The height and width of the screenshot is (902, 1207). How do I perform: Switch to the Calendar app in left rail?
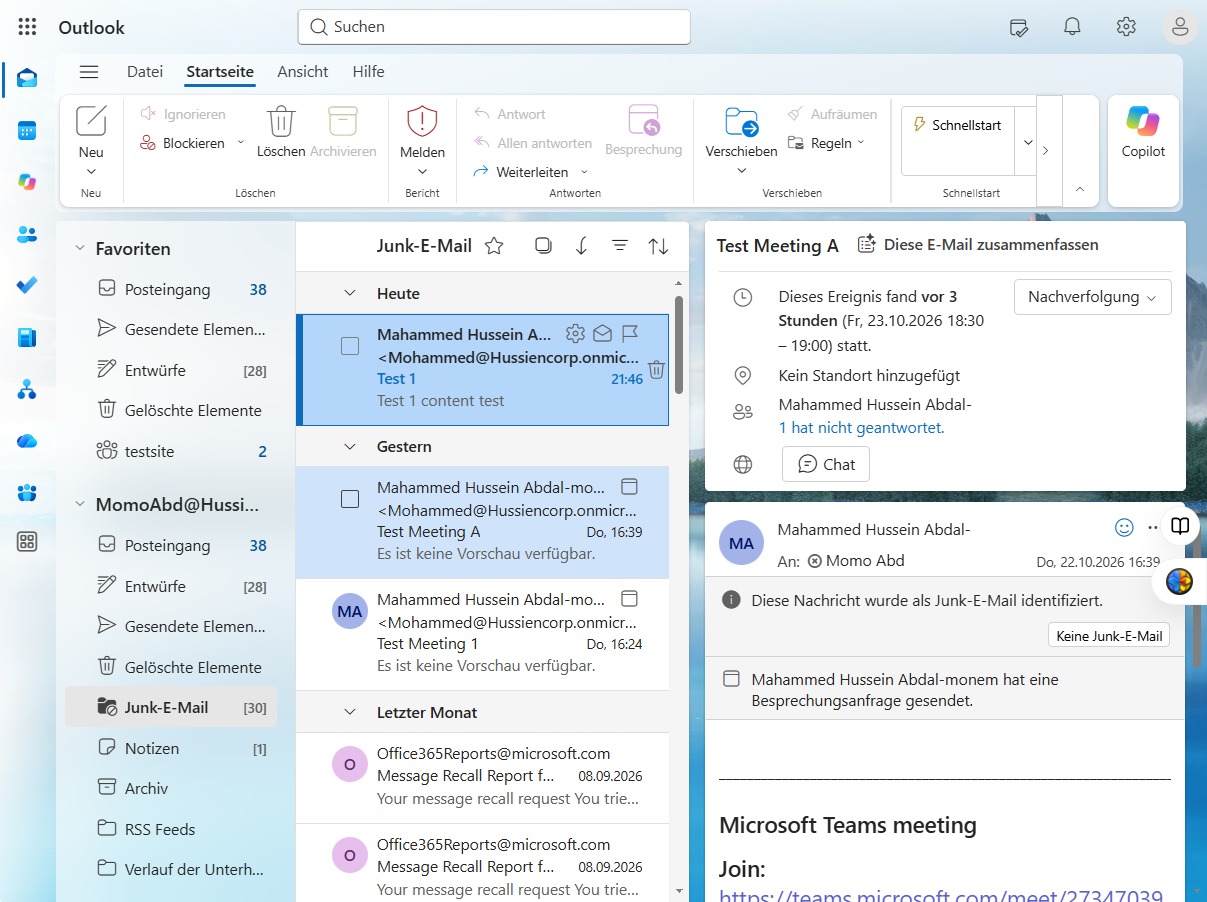[x=27, y=130]
